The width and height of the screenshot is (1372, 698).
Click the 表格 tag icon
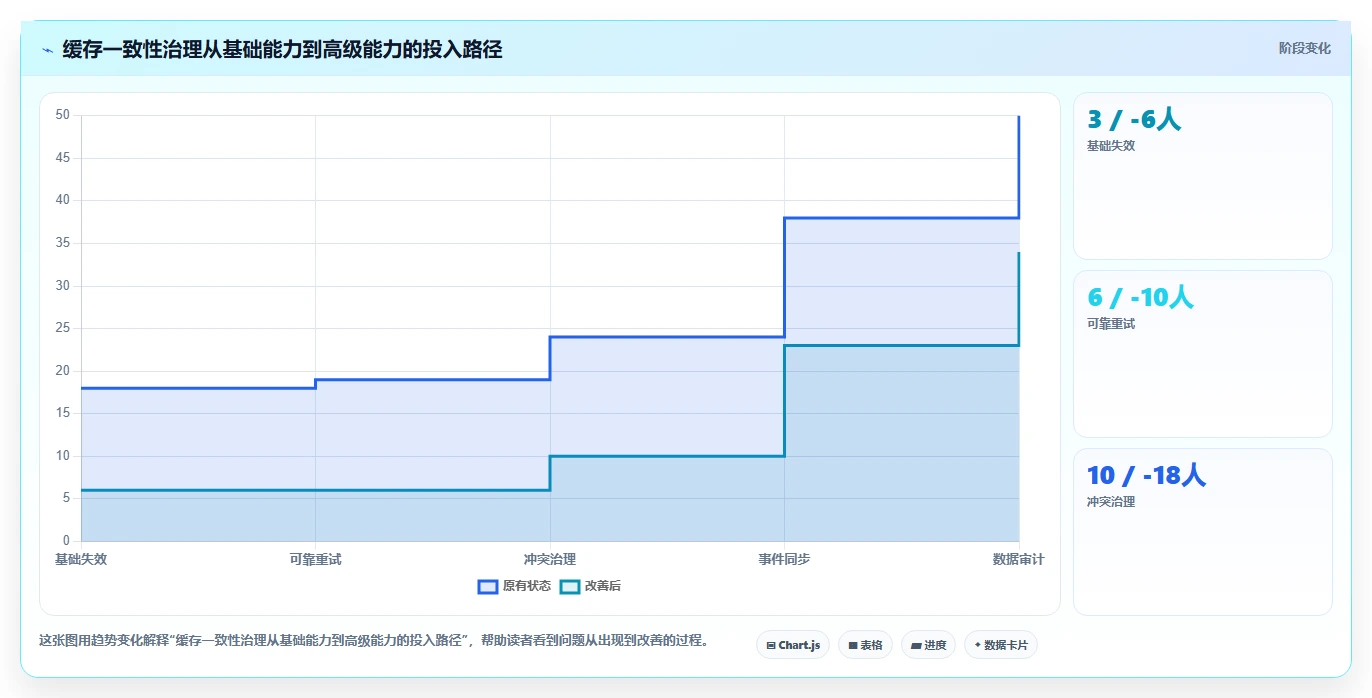click(853, 646)
